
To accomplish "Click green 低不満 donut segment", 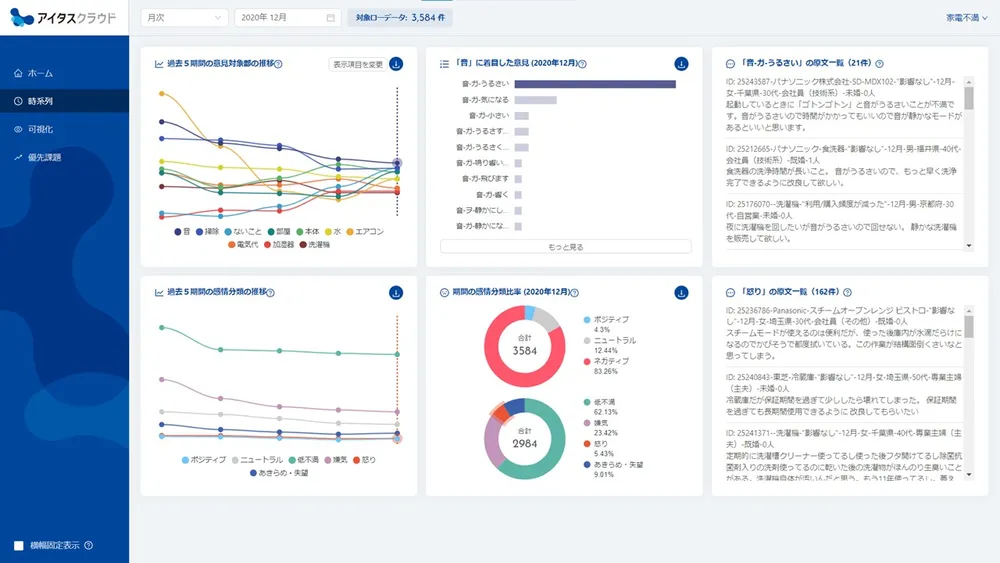I will pyautogui.click(x=556, y=446).
